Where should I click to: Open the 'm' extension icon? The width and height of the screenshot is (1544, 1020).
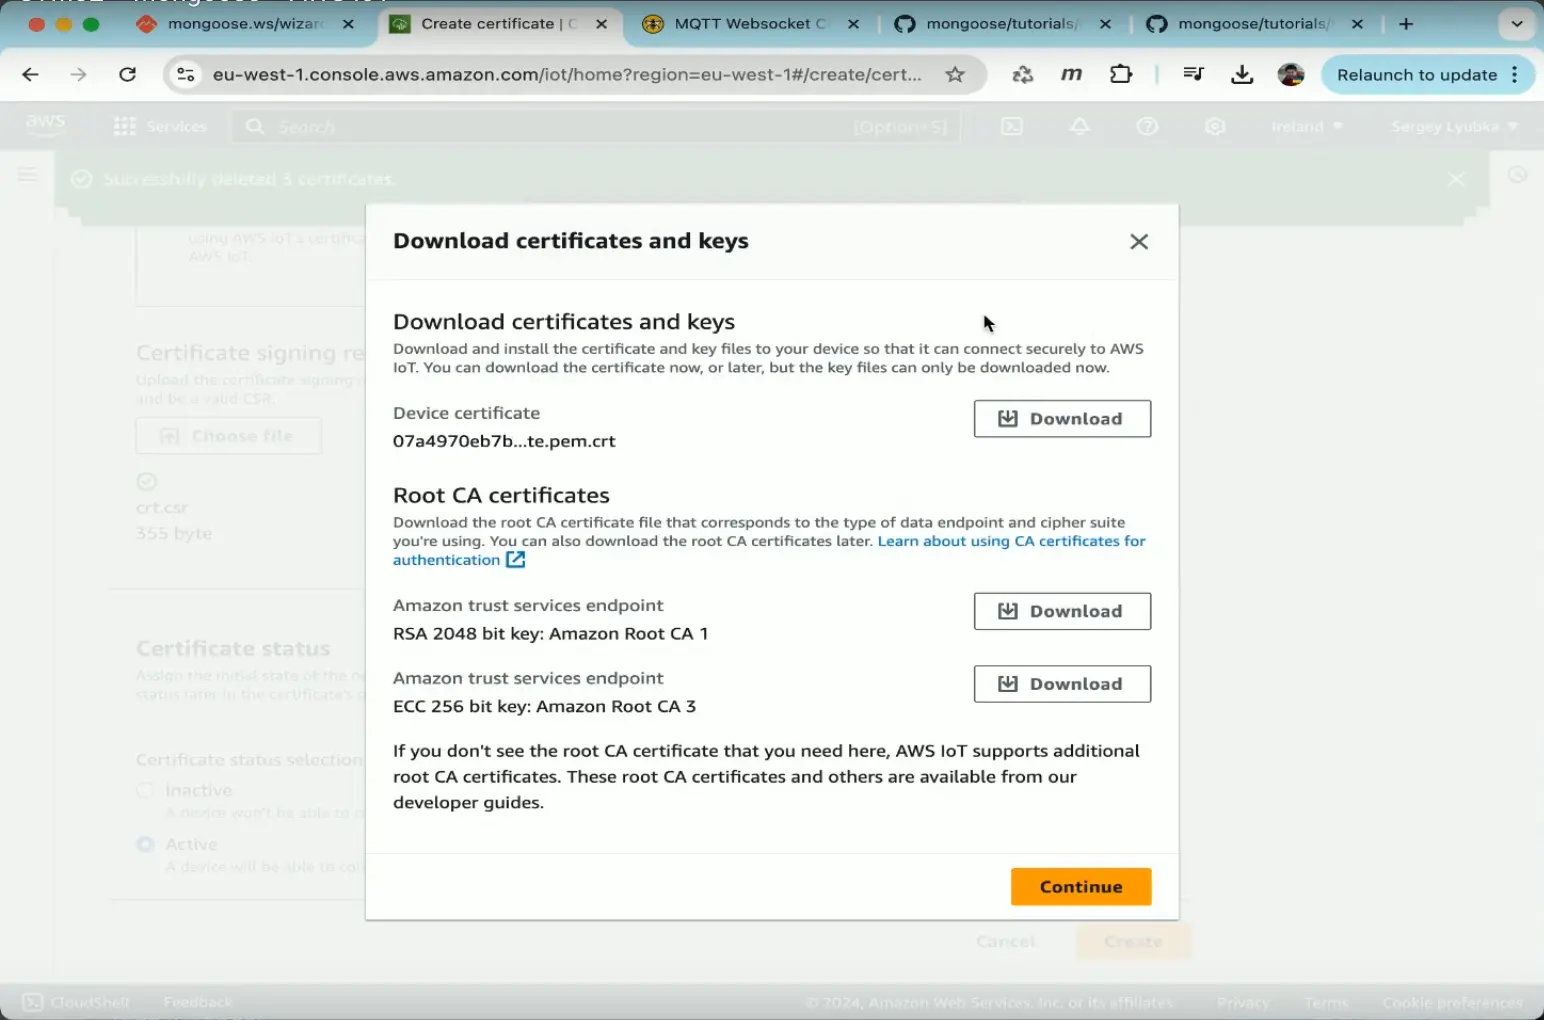(x=1071, y=75)
